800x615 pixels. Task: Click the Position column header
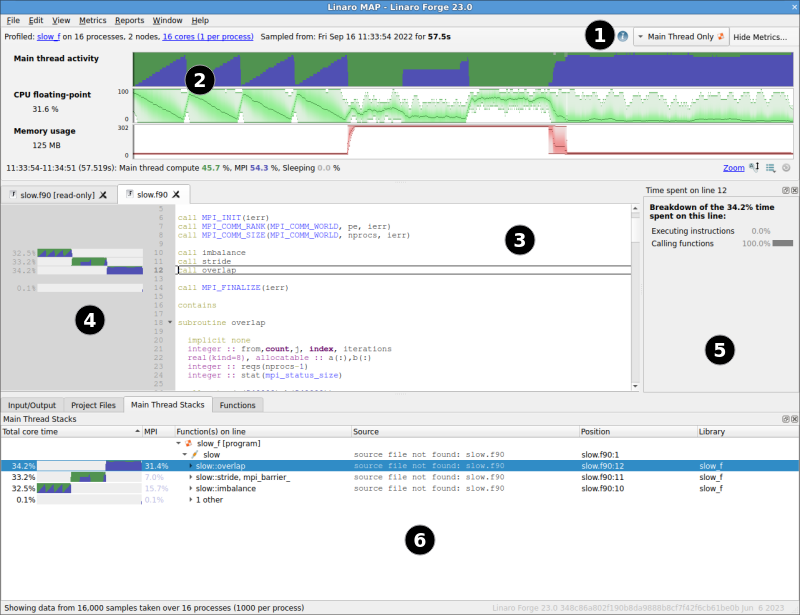pos(638,432)
